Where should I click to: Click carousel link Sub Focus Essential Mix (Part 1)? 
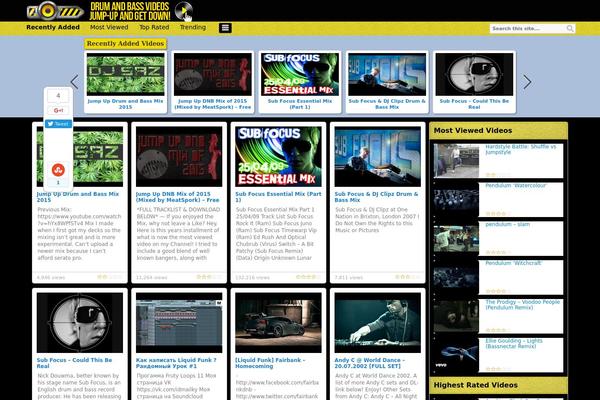(x=300, y=104)
